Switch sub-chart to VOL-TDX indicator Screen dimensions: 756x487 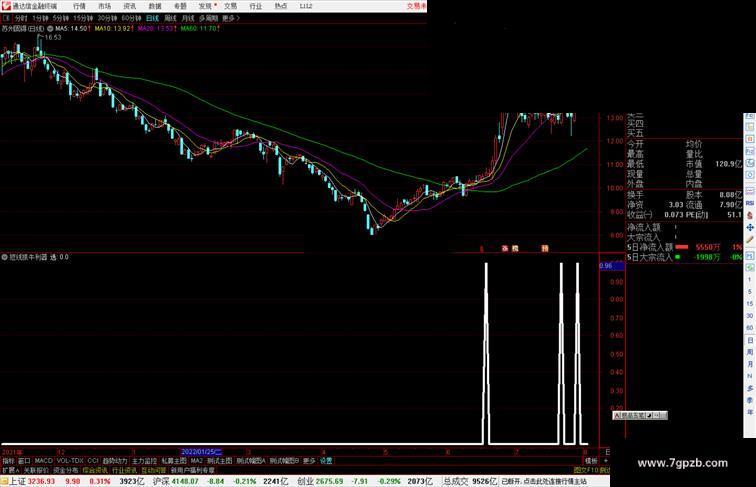point(70,461)
